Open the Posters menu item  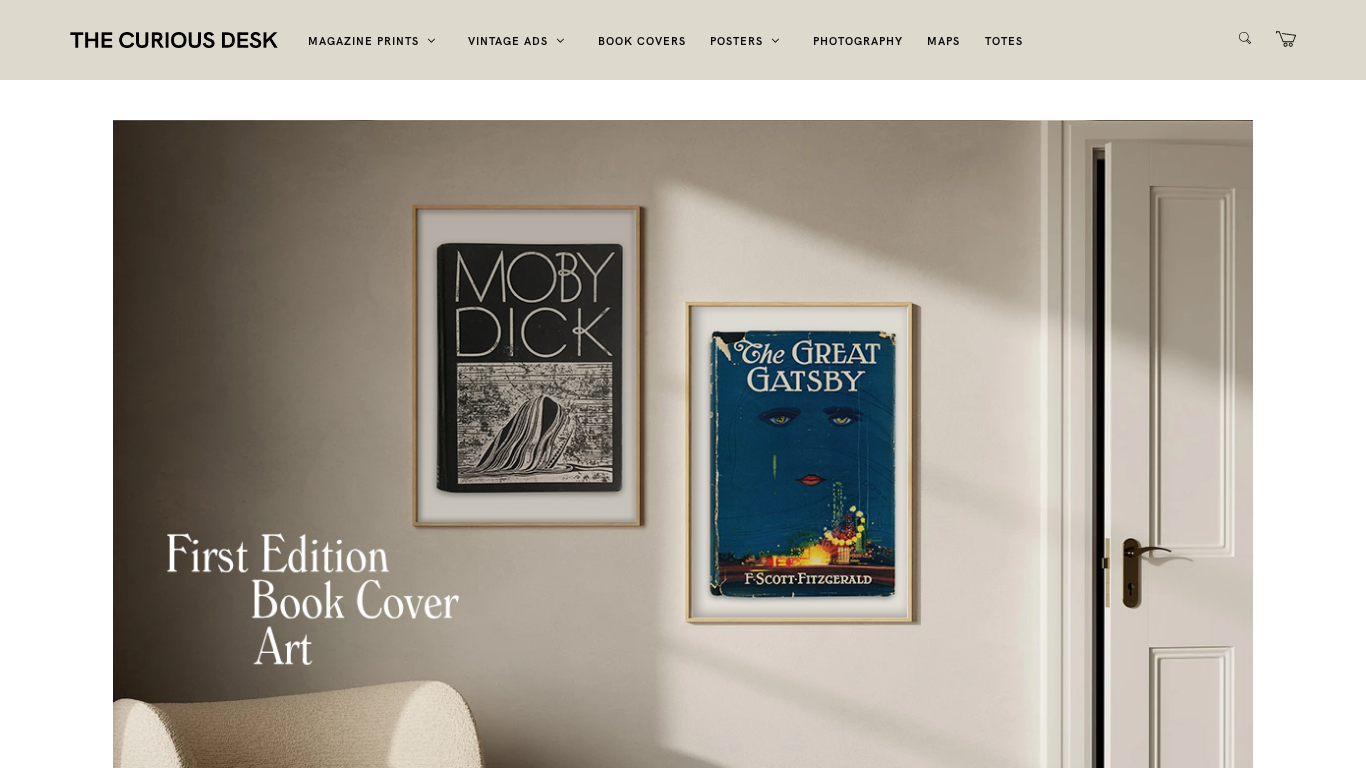click(x=736, y=41)
